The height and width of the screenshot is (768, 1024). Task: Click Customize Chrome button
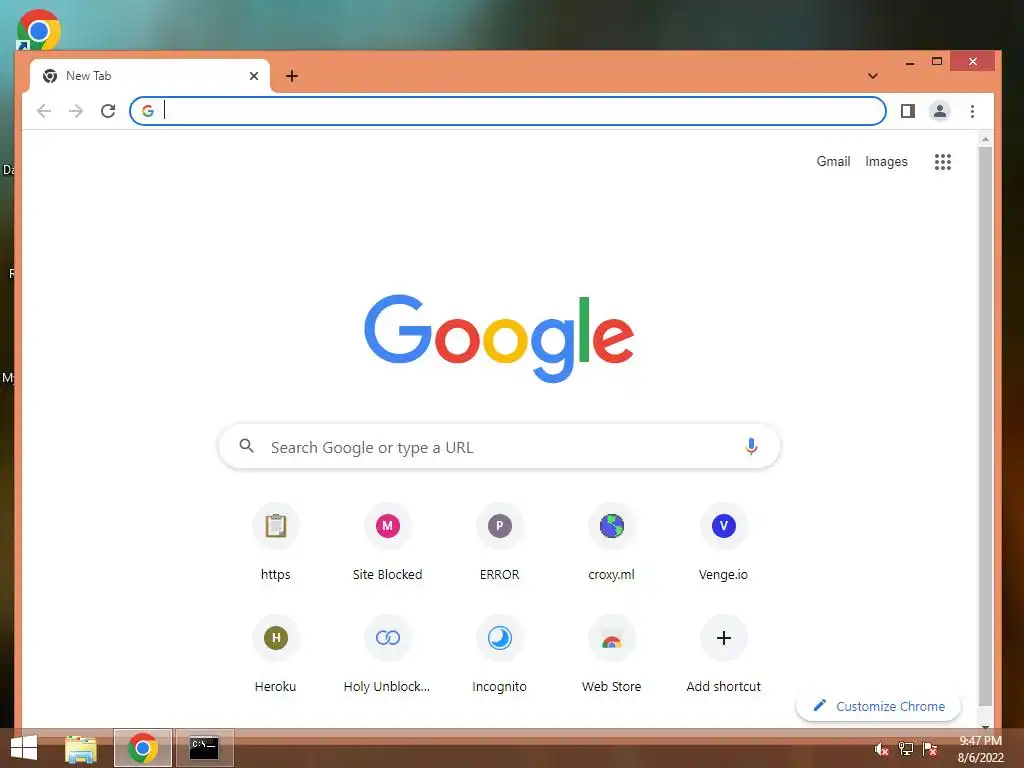pos(878,706)
